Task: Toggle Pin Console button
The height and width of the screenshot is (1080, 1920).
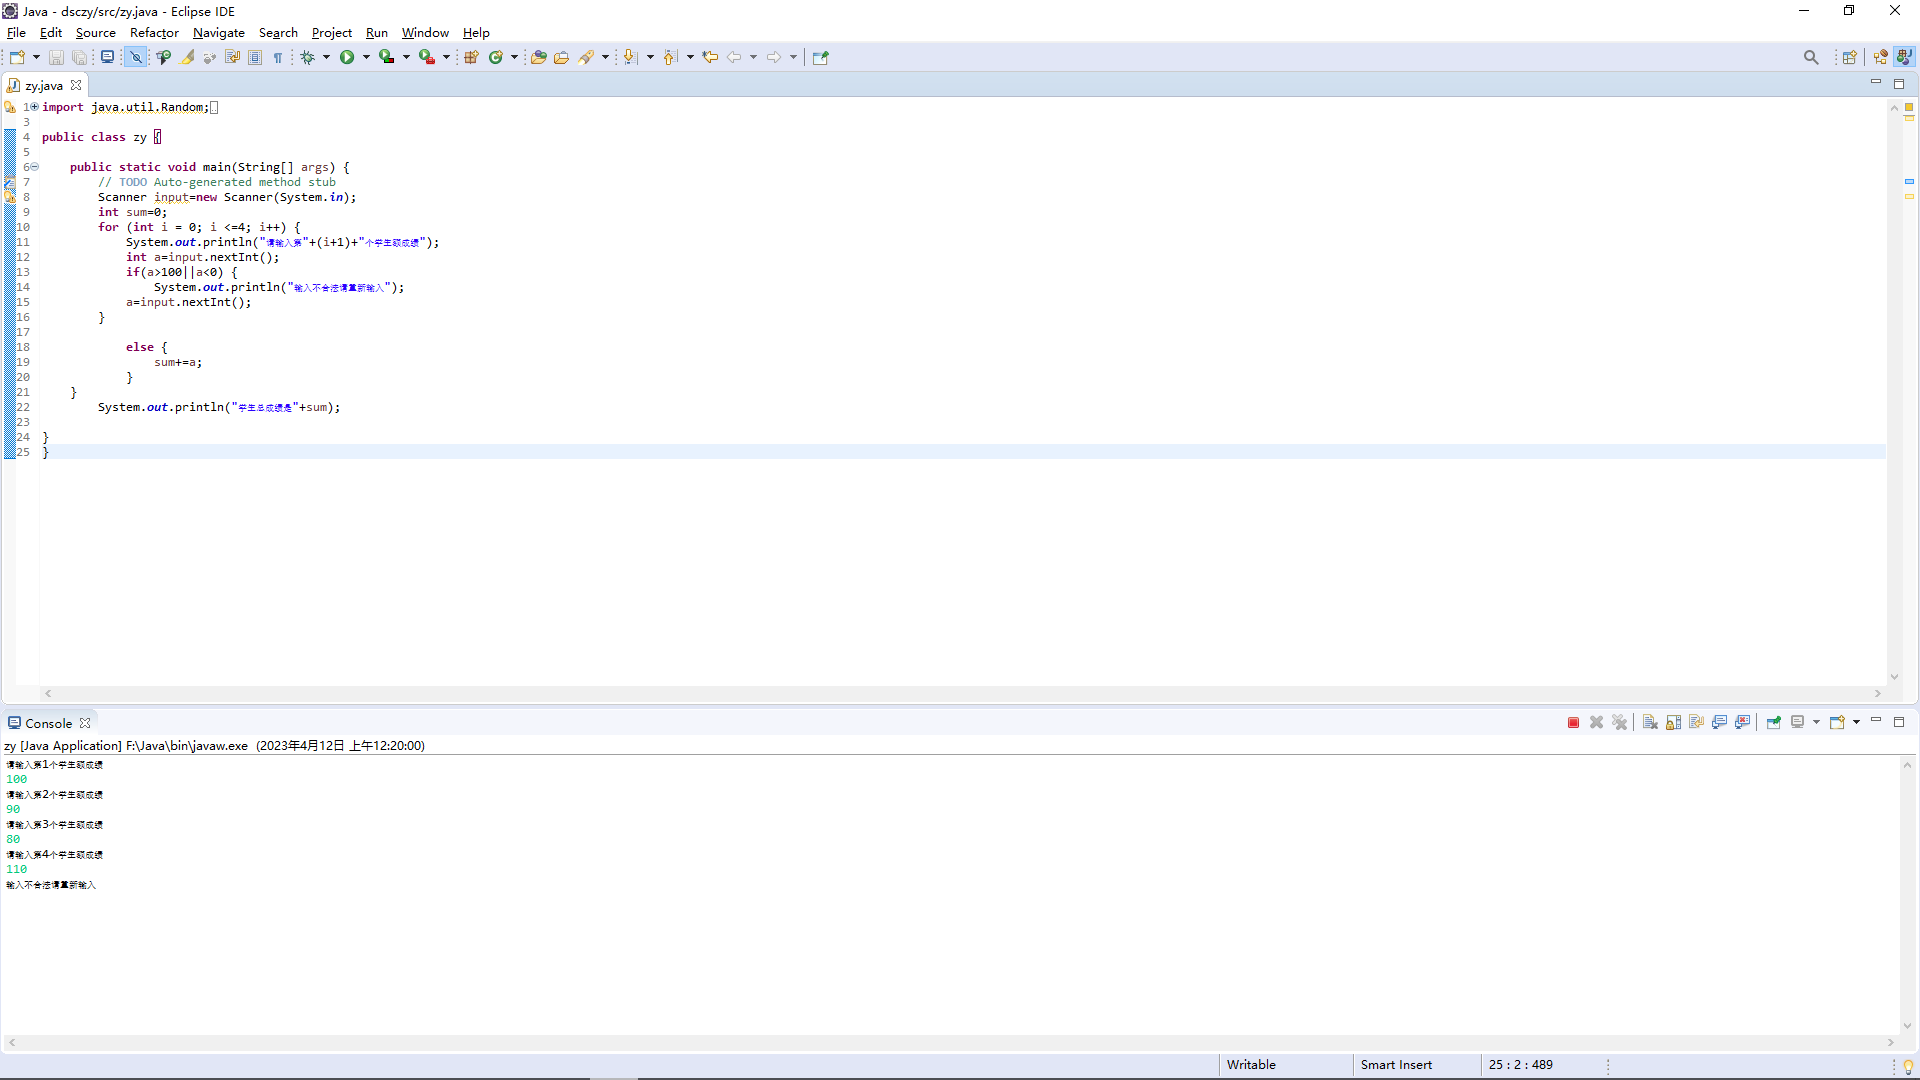Action: tap(1773, 723)
